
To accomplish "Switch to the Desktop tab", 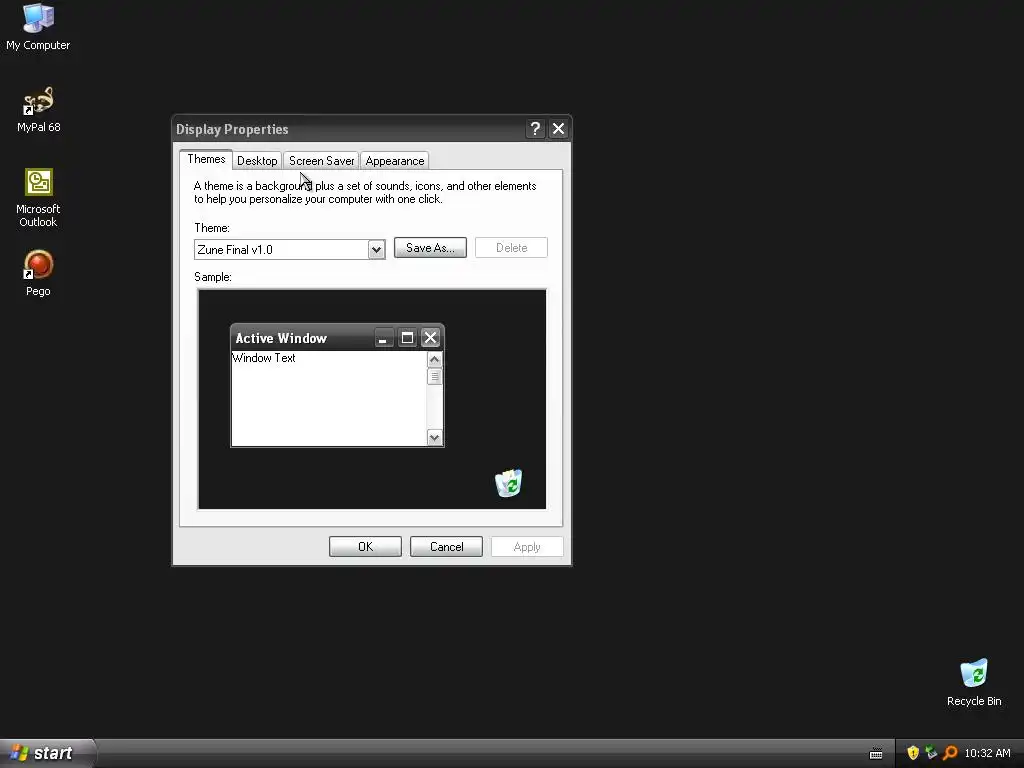I will [x=257, y=161].
